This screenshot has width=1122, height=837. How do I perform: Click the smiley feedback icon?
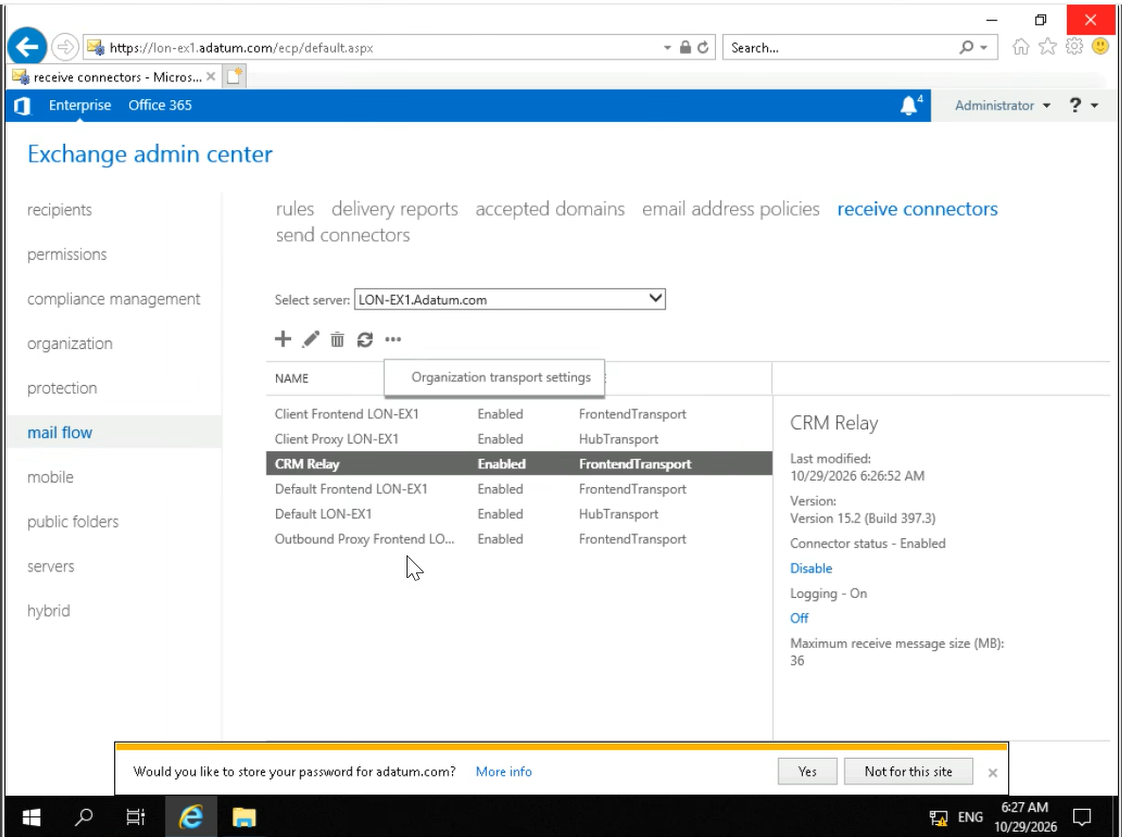click(x=1101, y=47)
